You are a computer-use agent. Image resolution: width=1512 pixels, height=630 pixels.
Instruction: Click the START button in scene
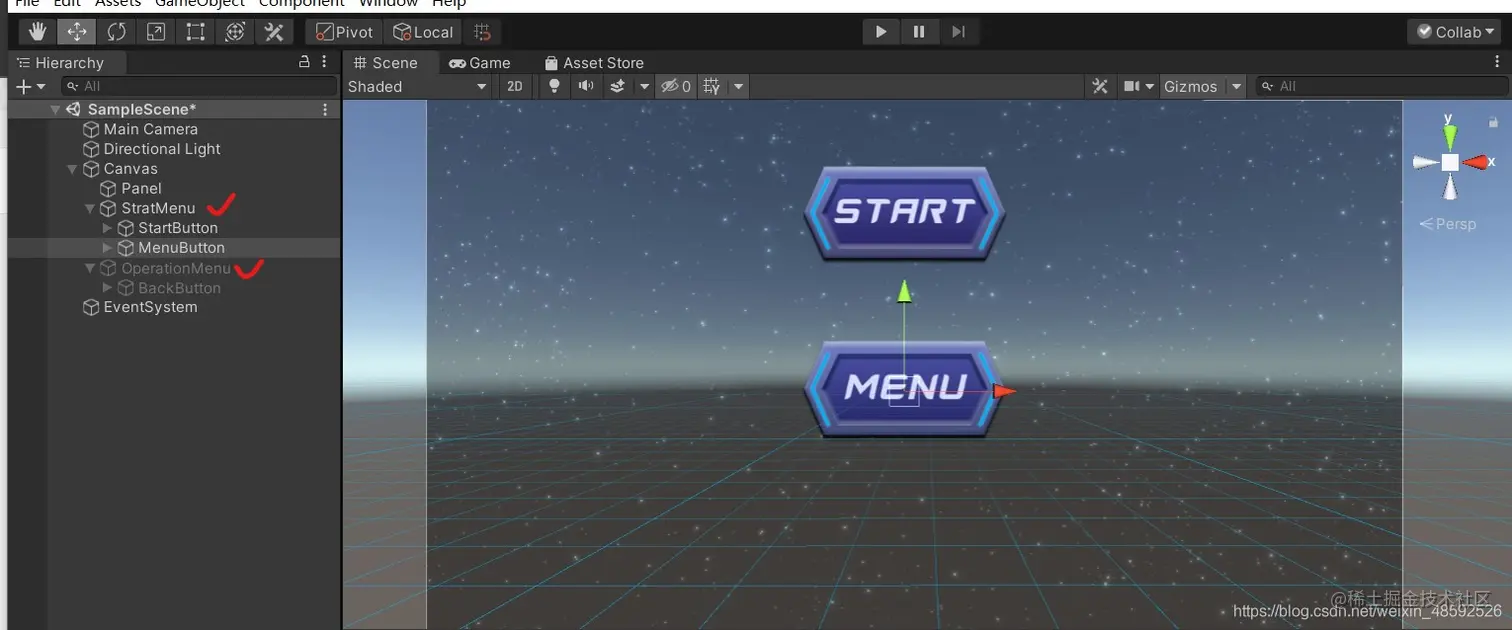click(904, 213)
